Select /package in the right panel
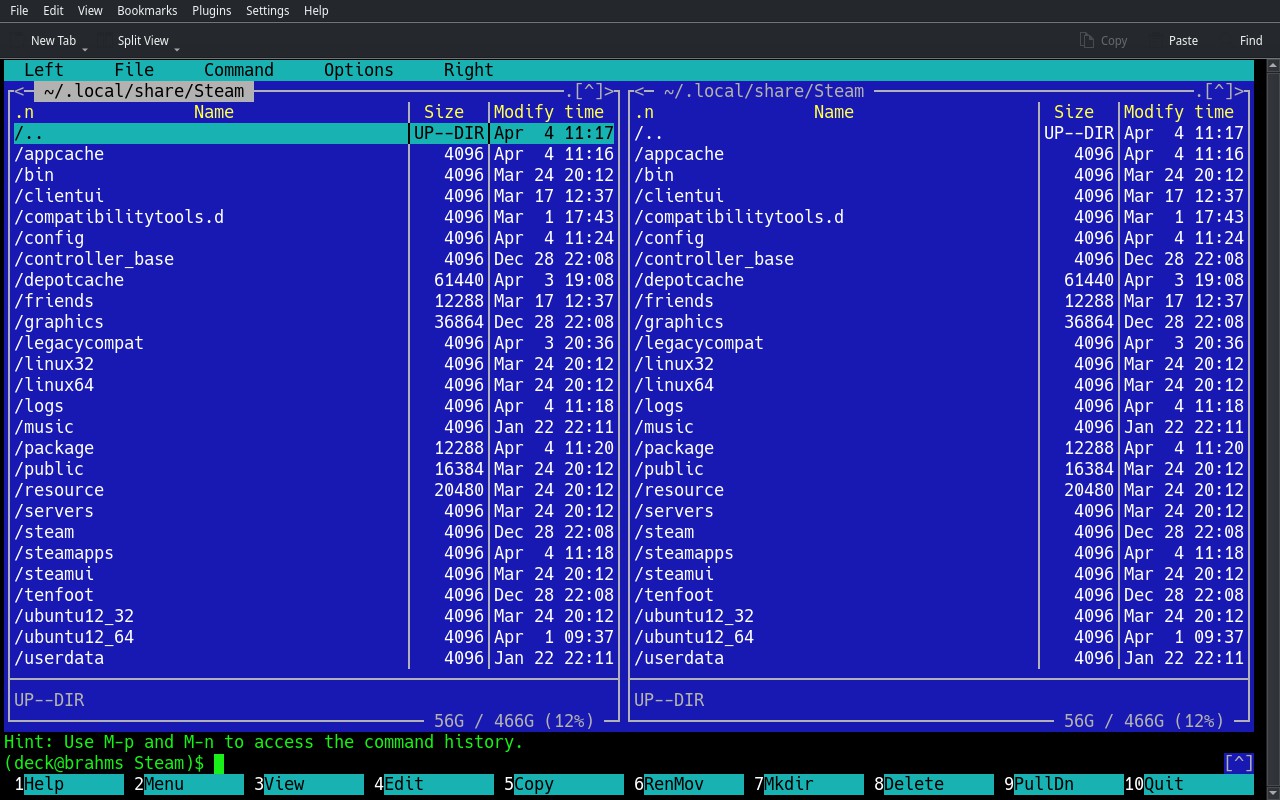Screen dimensions: 1280x800 (939, 448)
